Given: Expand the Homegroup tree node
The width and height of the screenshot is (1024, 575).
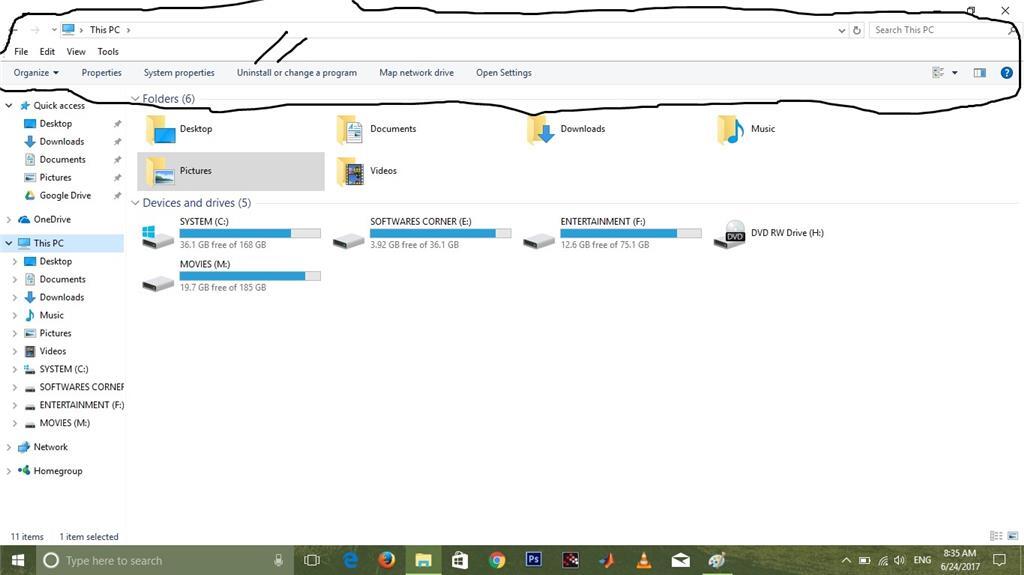Looking at the screenshot, I should coord(8,470).
